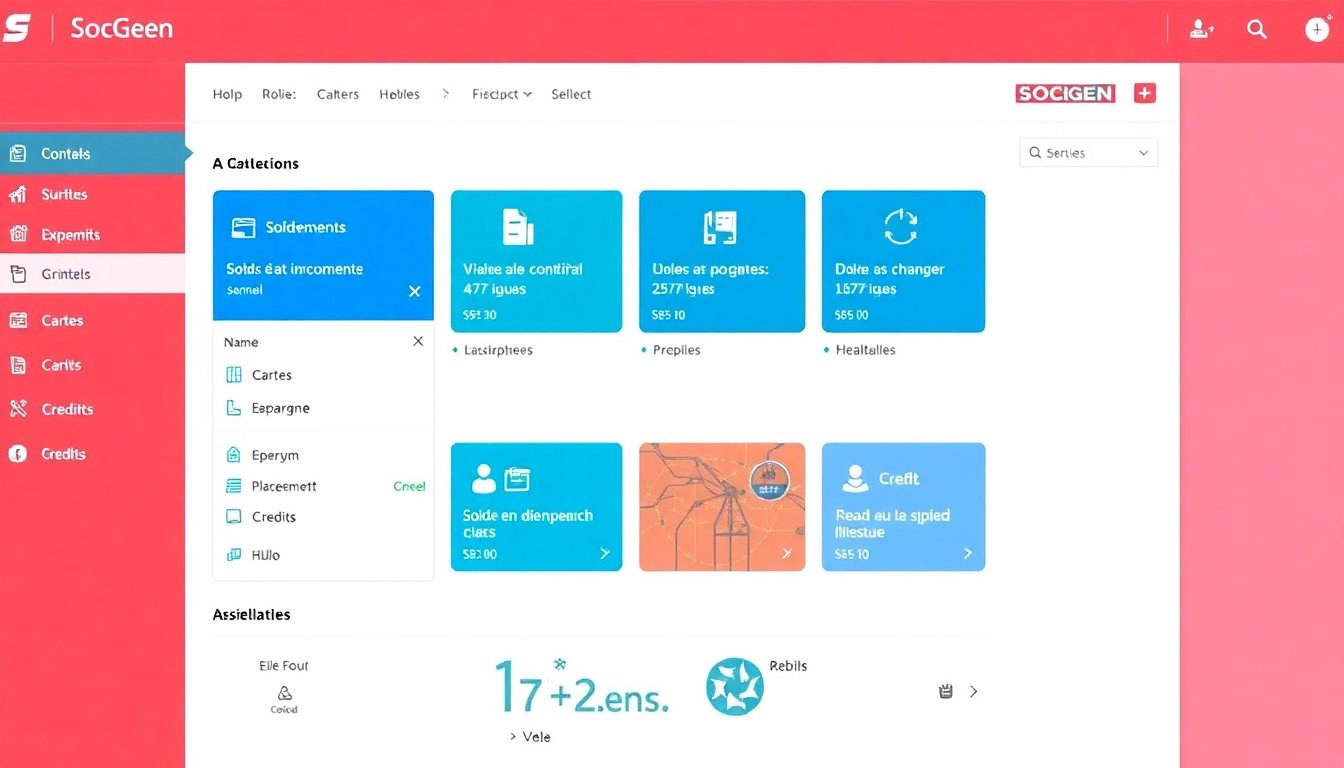Viewport: 1344px width, 768px height.
Task: Expand the Fieclpct dropdown menu
Action: click(501, 94)
